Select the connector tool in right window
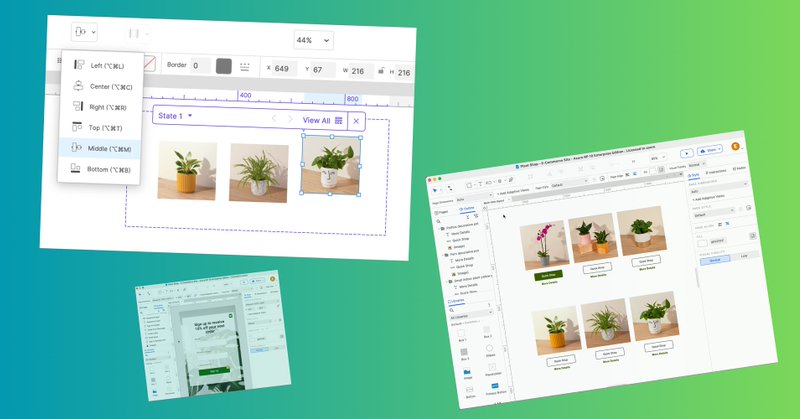This screenshot has height=419, width=800. click(449, 188)
